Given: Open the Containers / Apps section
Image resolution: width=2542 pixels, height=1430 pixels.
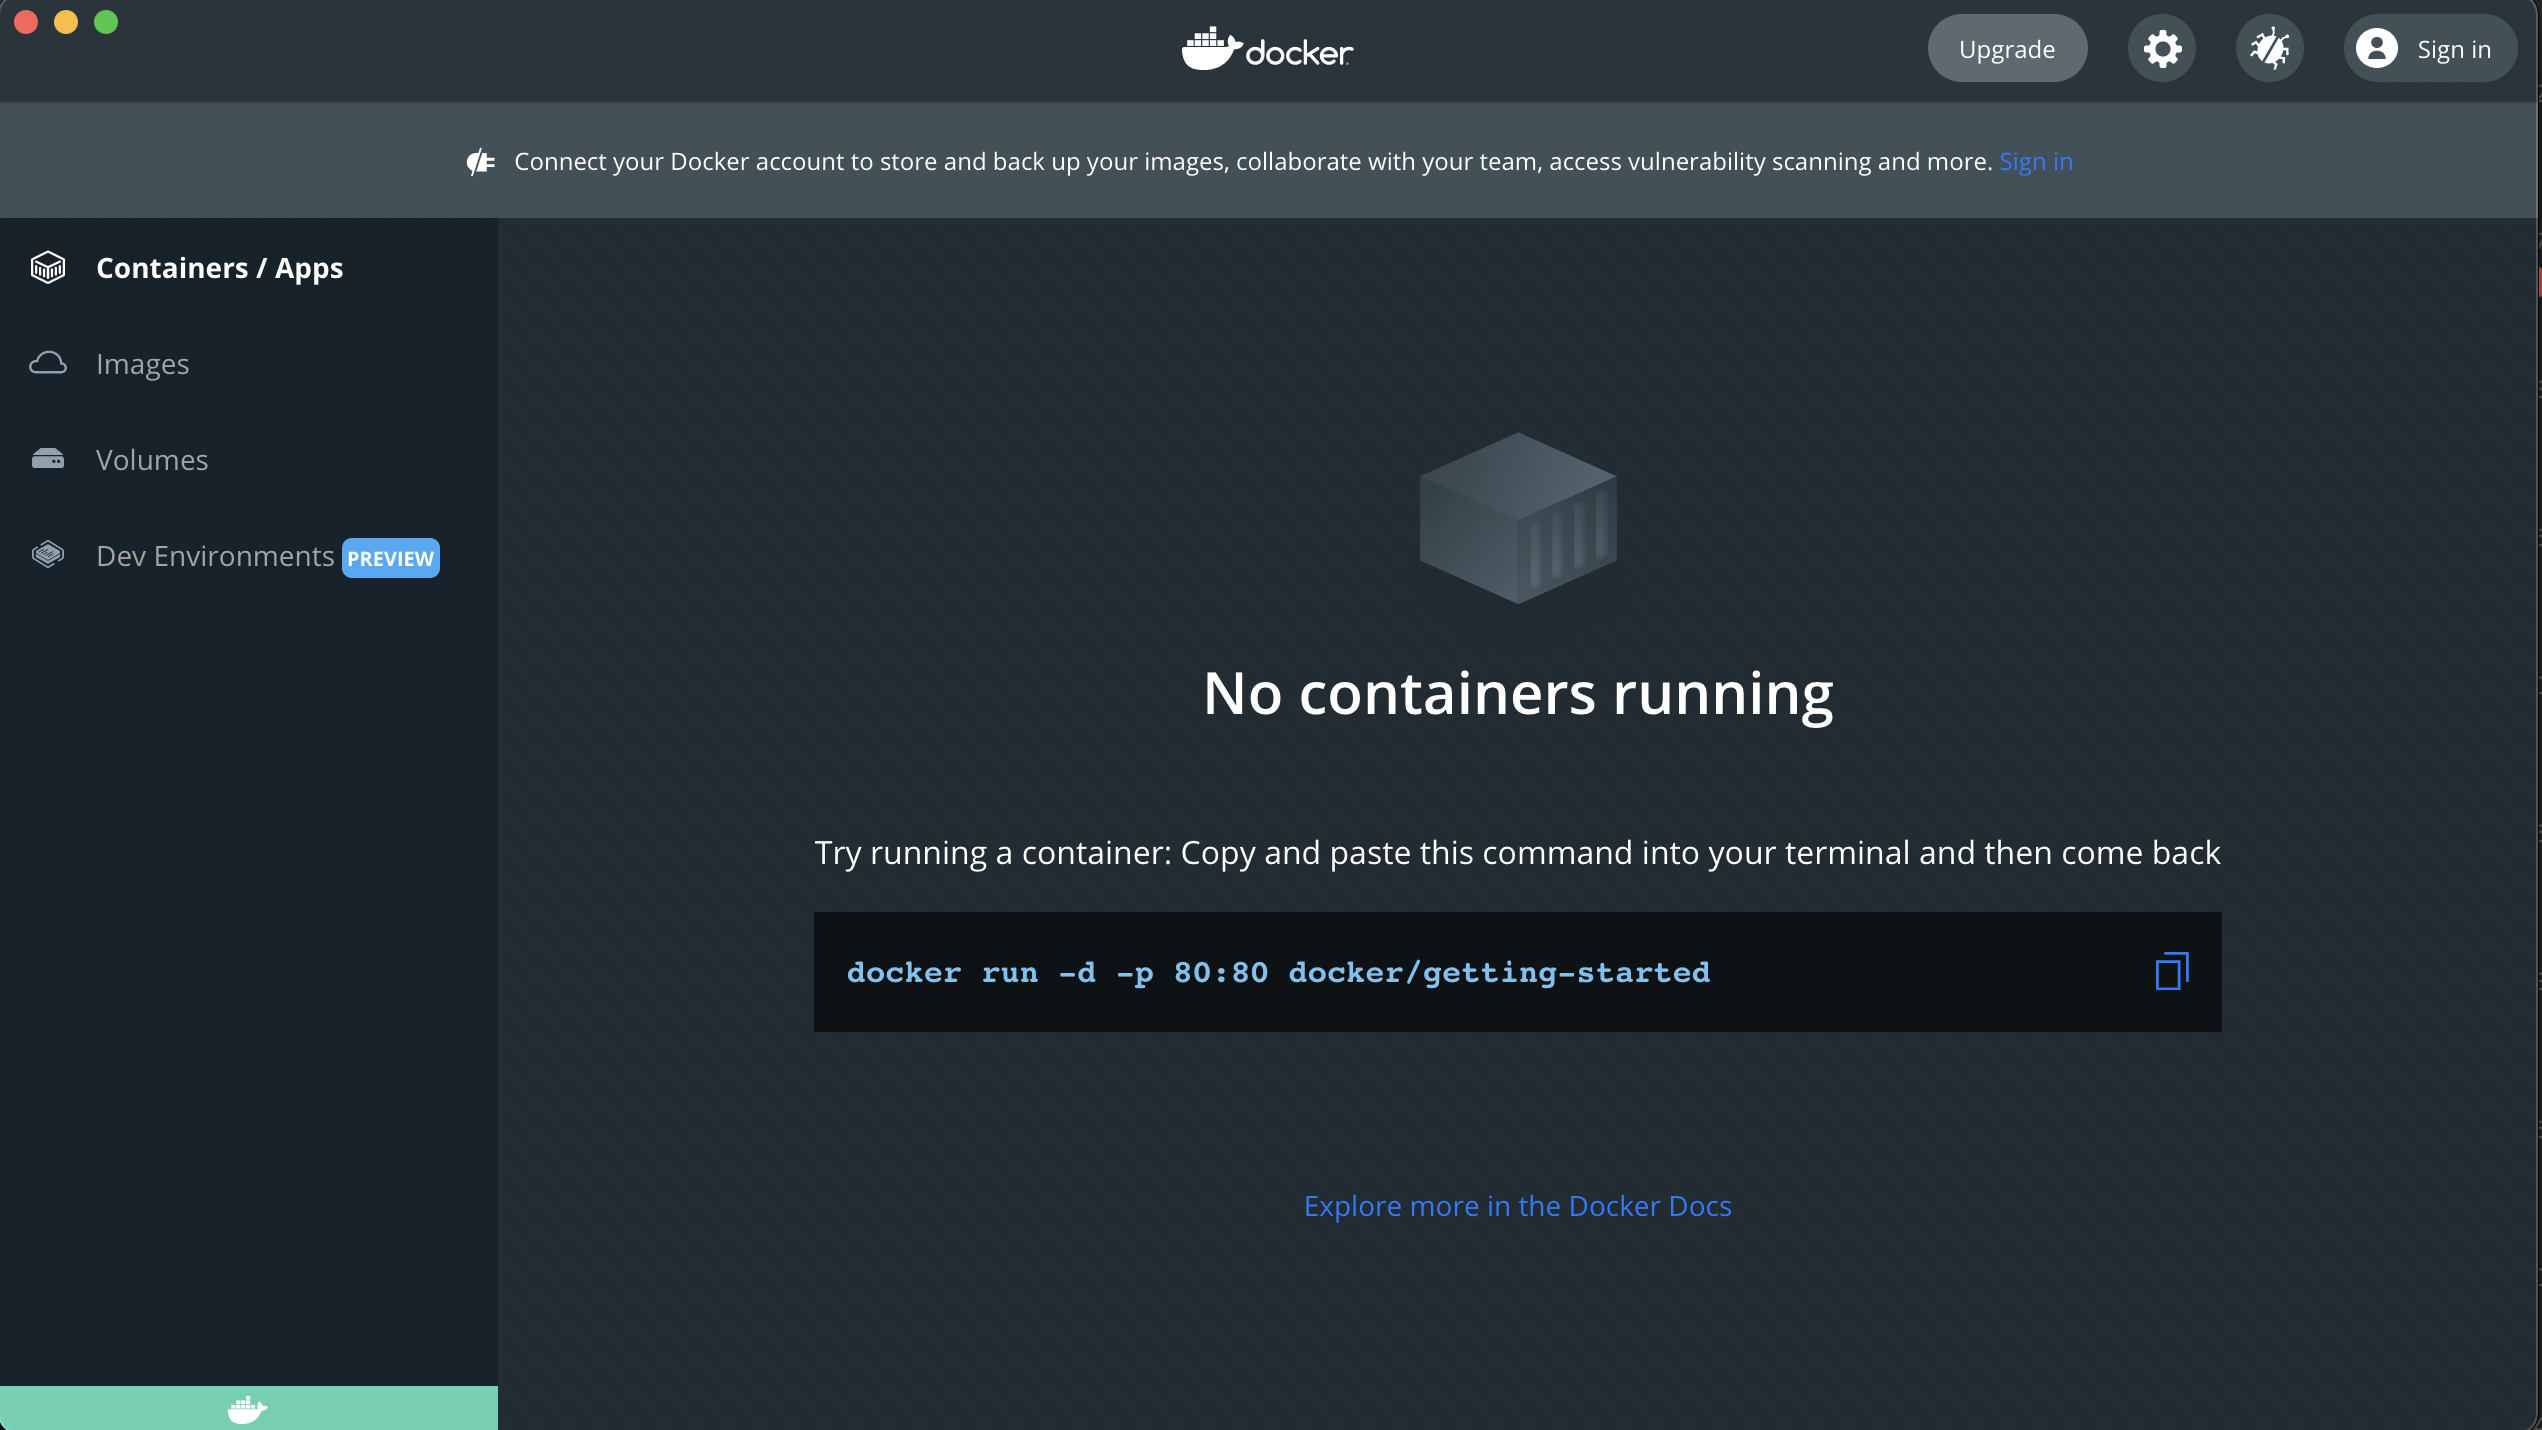Looking at the screenshot, I should [219, 268].
